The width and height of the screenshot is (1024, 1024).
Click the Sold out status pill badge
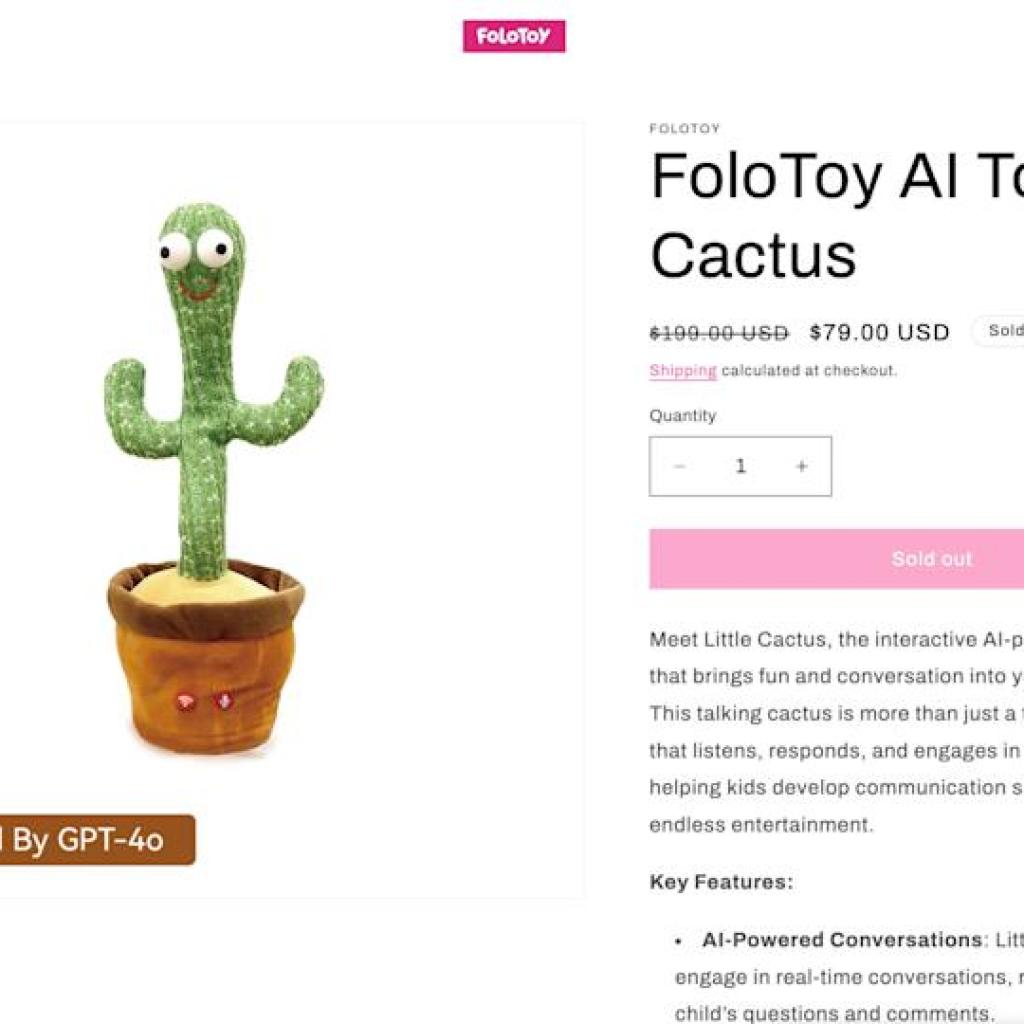pos(1003,329)
